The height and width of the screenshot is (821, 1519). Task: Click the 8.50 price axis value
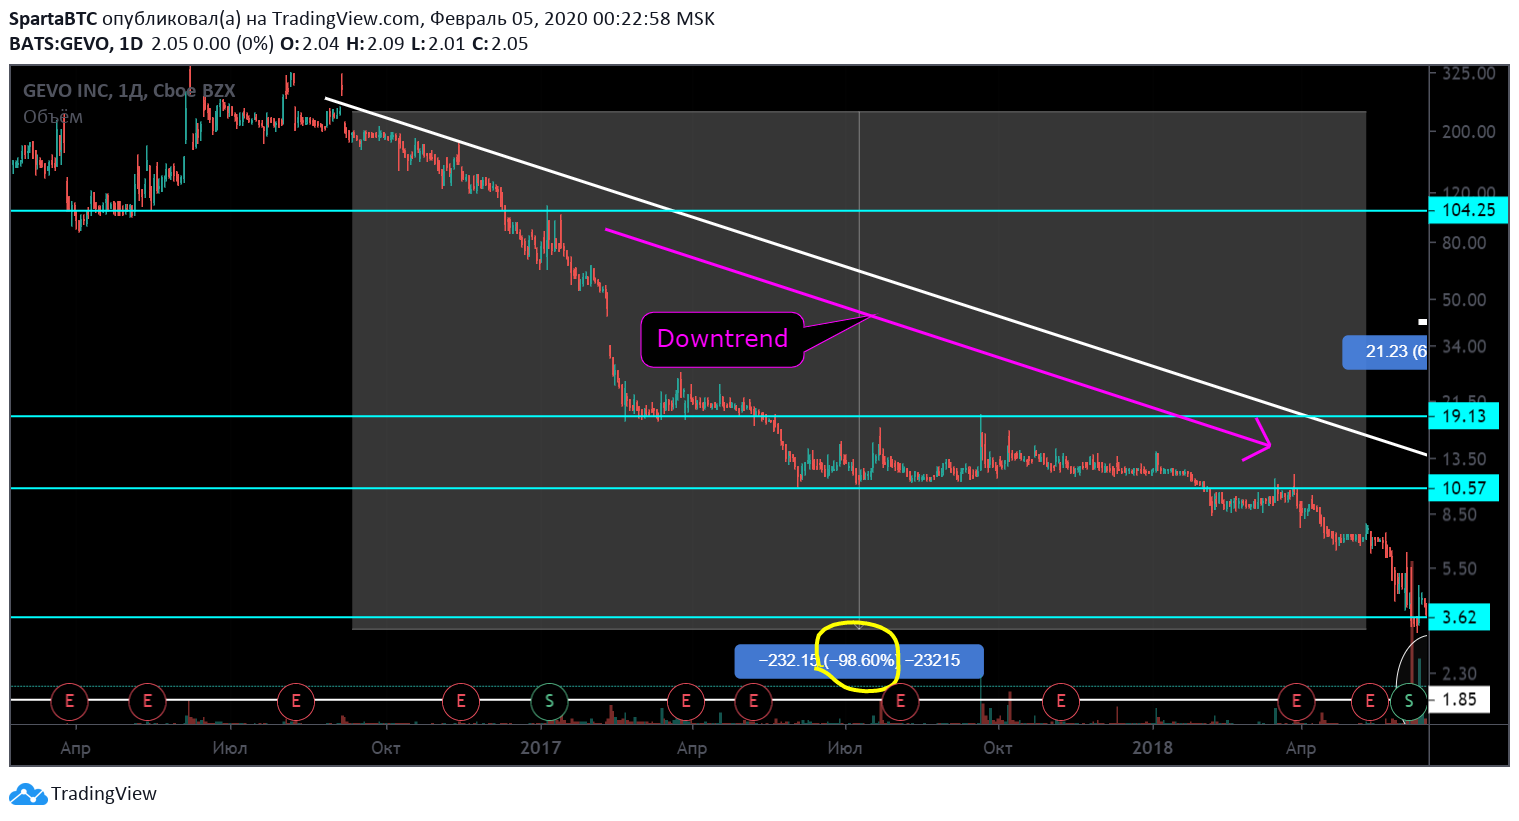click(1459, 515)
